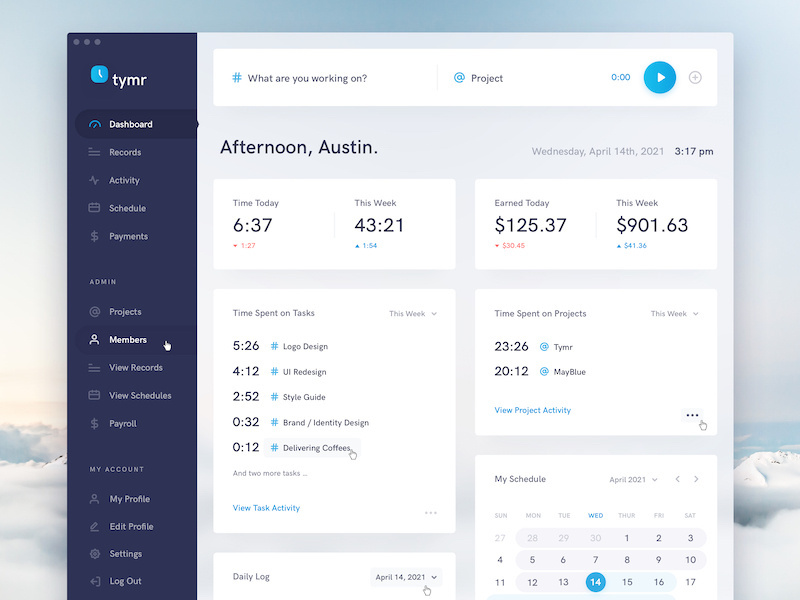
Task: Click the plus circle icon beside play
Action: click(695, 78)
